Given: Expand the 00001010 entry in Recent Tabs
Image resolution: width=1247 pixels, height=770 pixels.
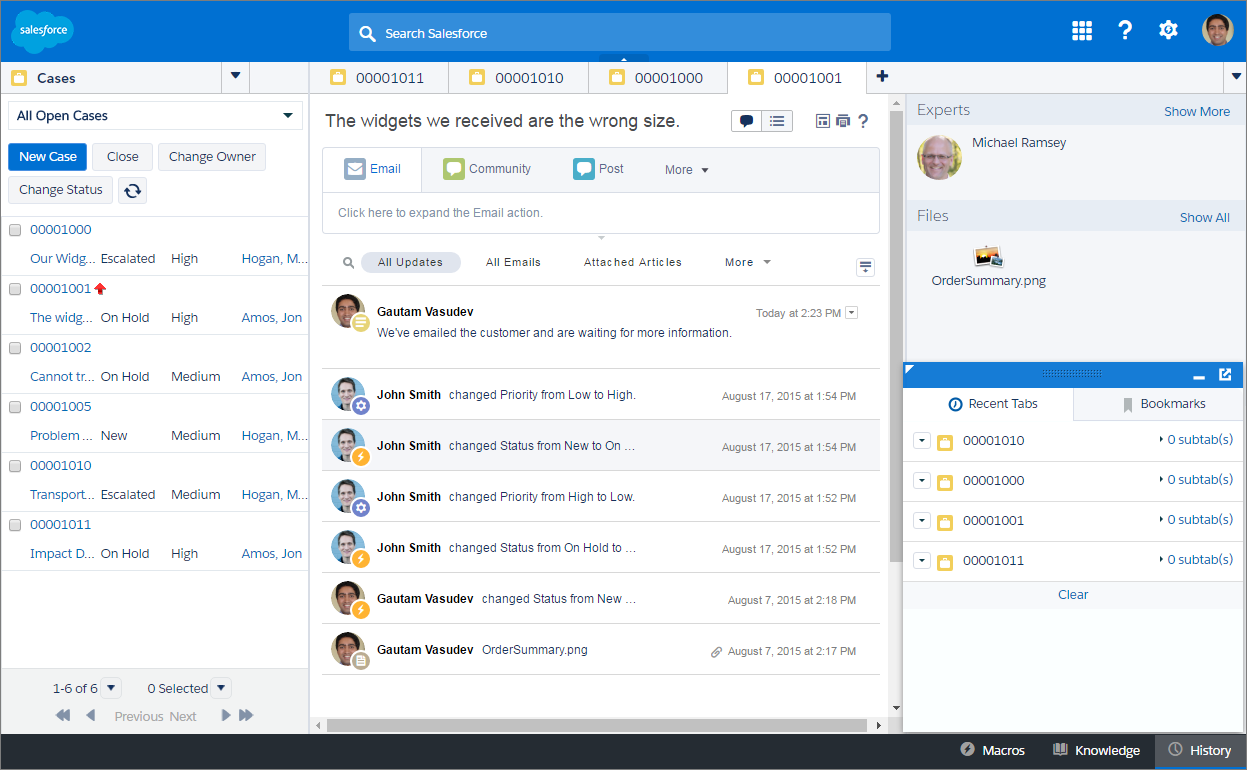Looking at the screenshot, I should click(x=921, y=440).
